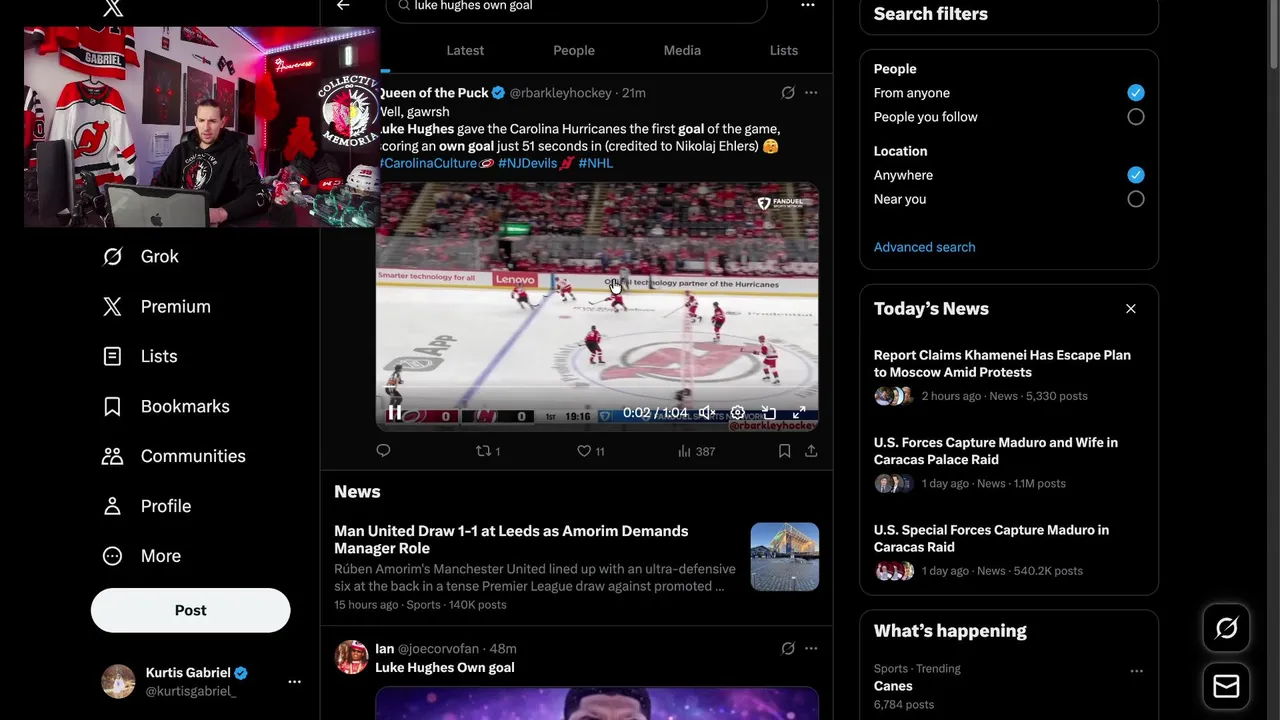Open account menu next to Kurtis Gabriel
The height and width of the screenshot is (720, 1280).
(294, 682)
